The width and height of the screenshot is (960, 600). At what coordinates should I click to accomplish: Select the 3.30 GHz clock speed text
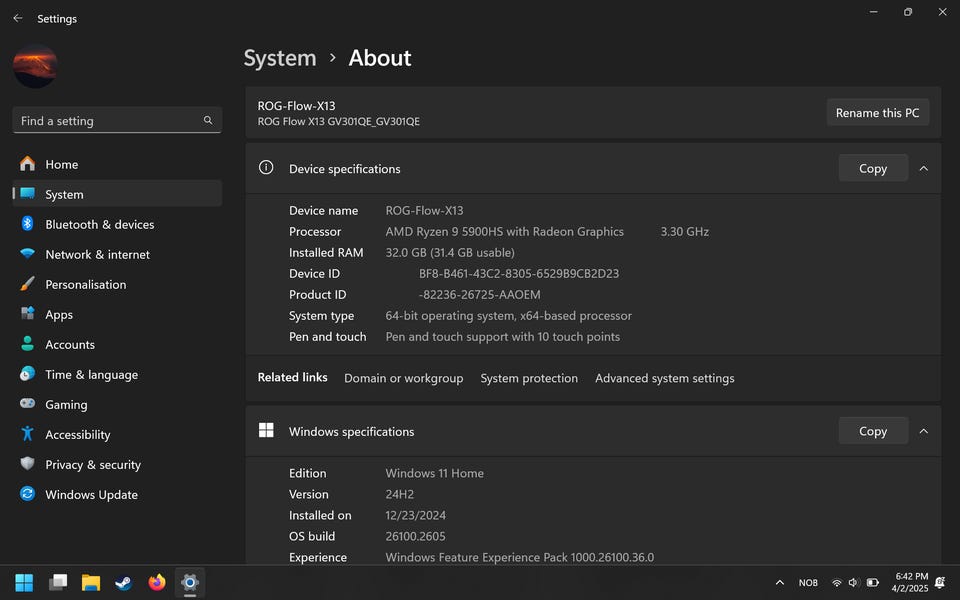click(684, 231)
